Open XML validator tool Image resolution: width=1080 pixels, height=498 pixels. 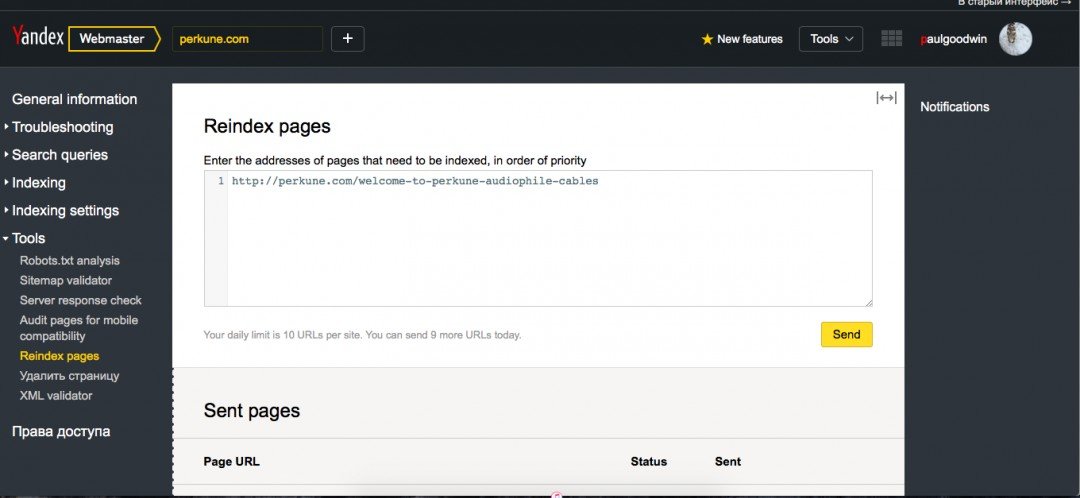click(x=56, y=395)
